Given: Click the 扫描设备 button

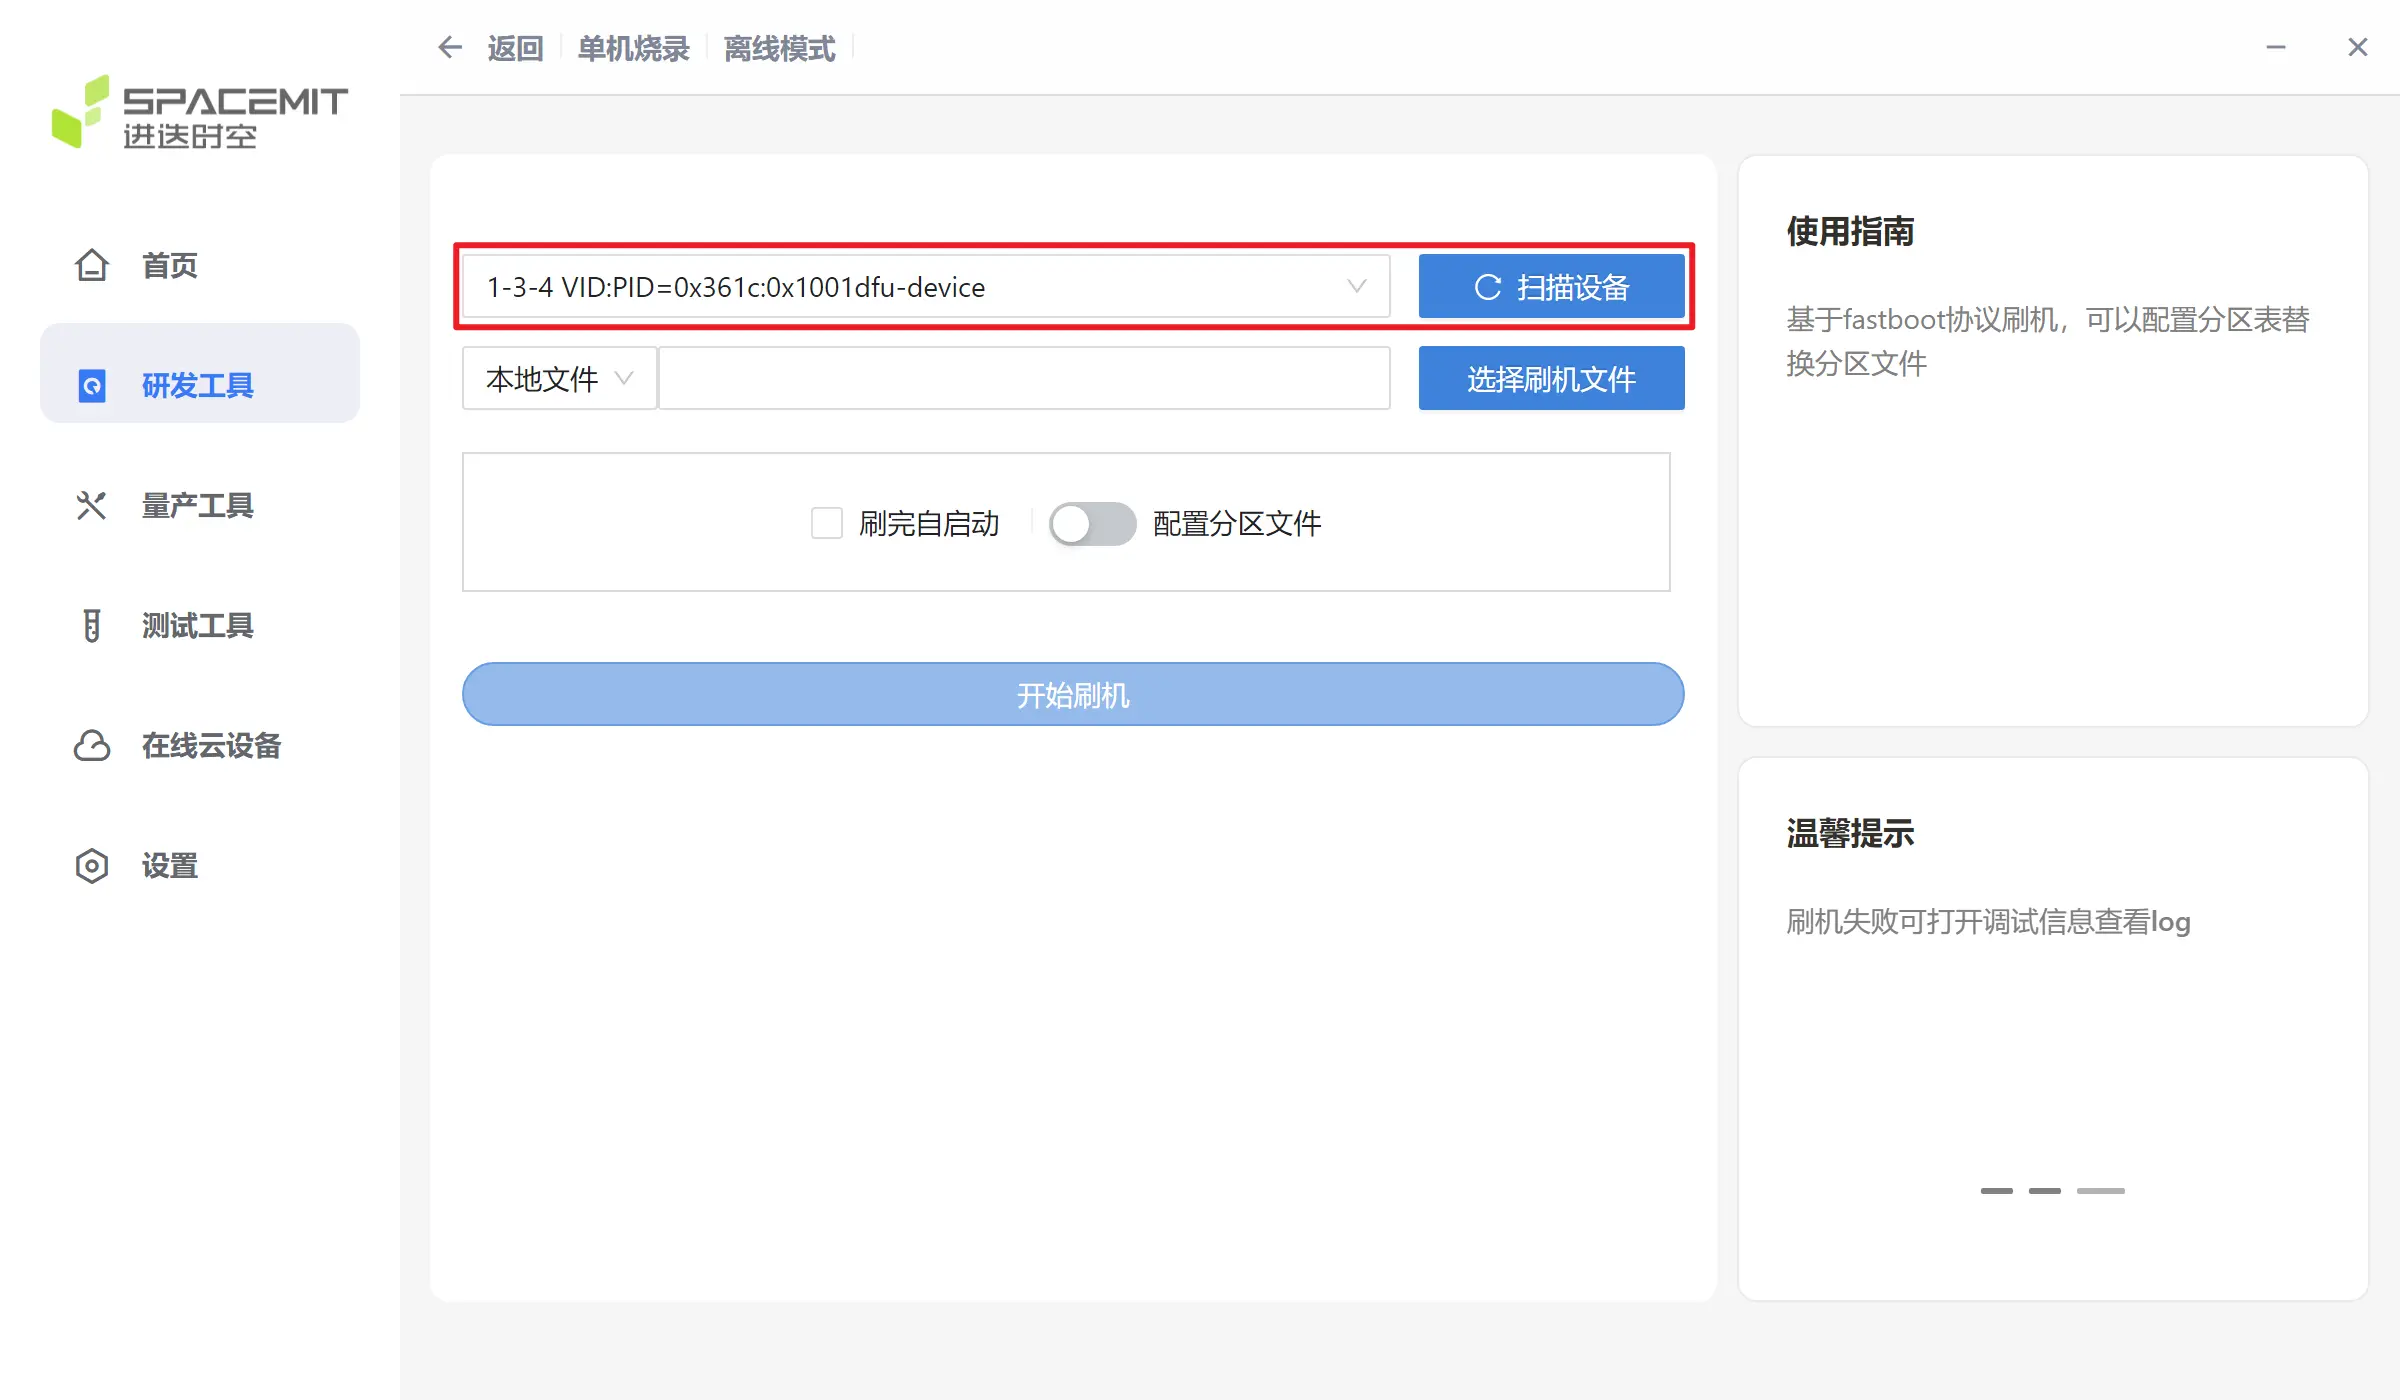Looking at the screenshot, I should pyautogui.click(x=1551, y=286).
